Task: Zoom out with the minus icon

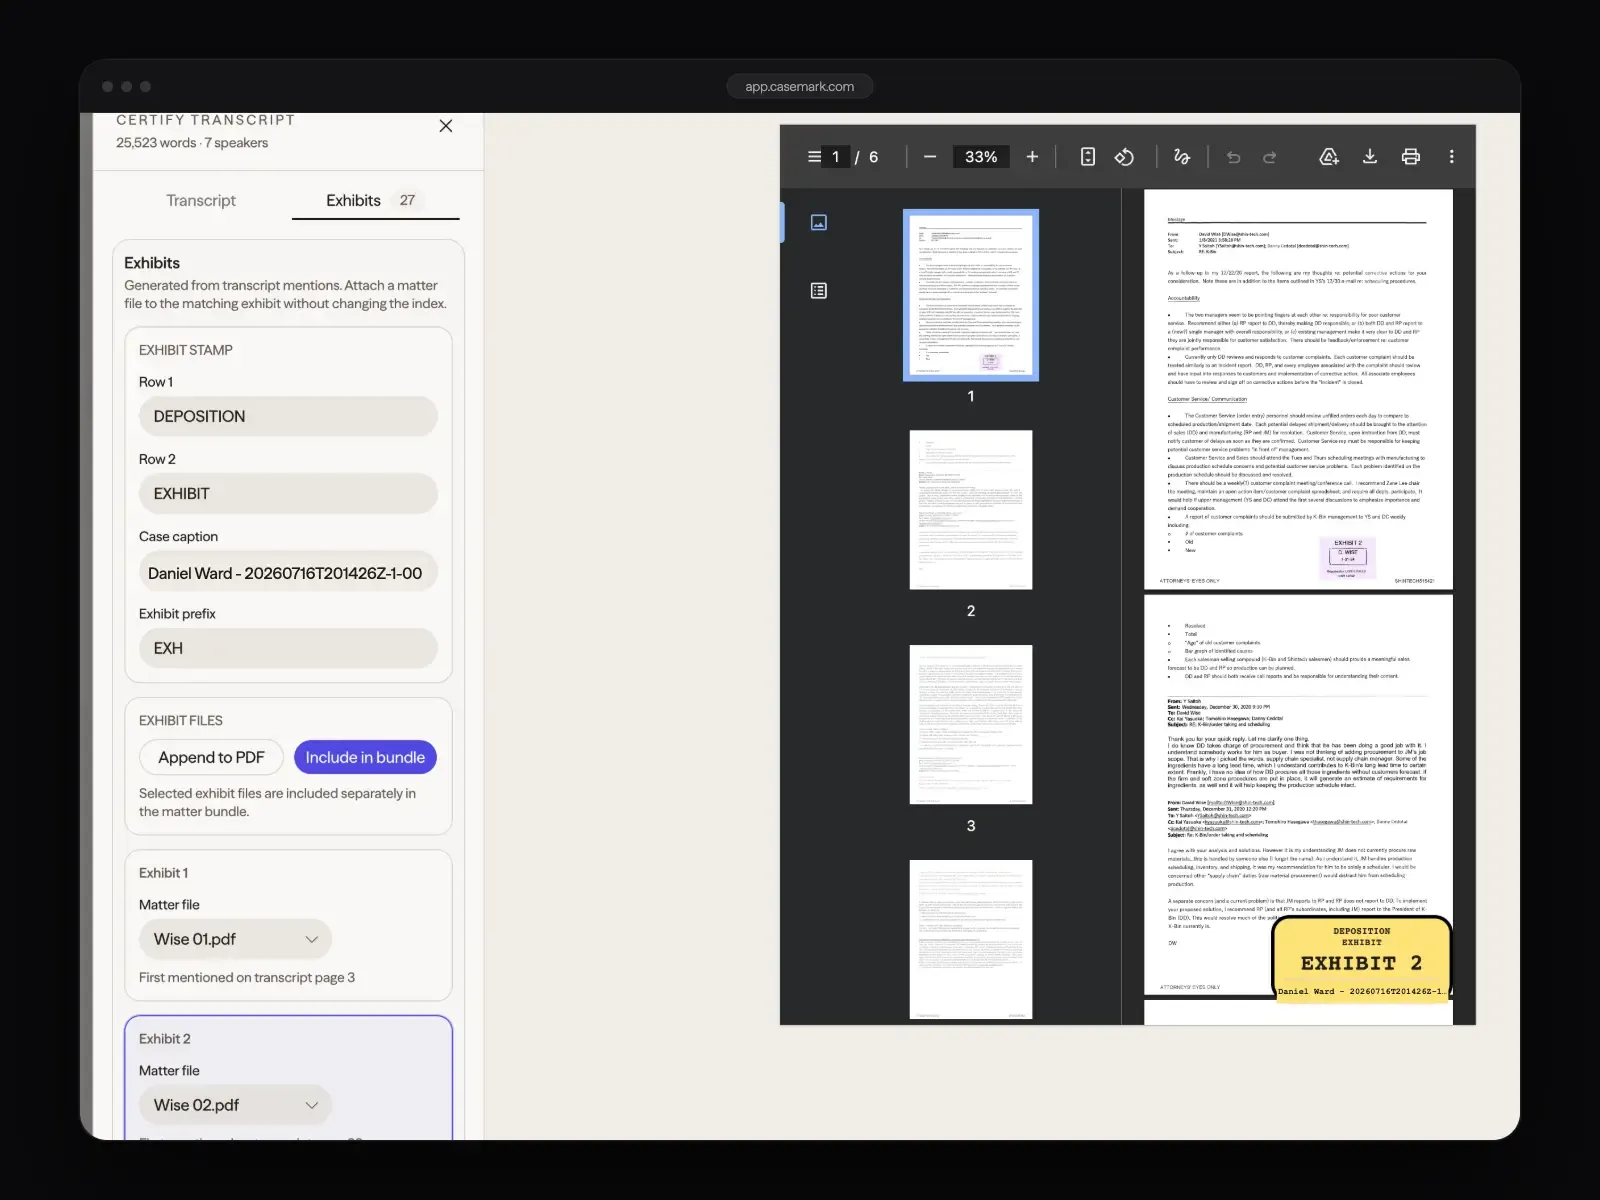Action: (930, 157)
